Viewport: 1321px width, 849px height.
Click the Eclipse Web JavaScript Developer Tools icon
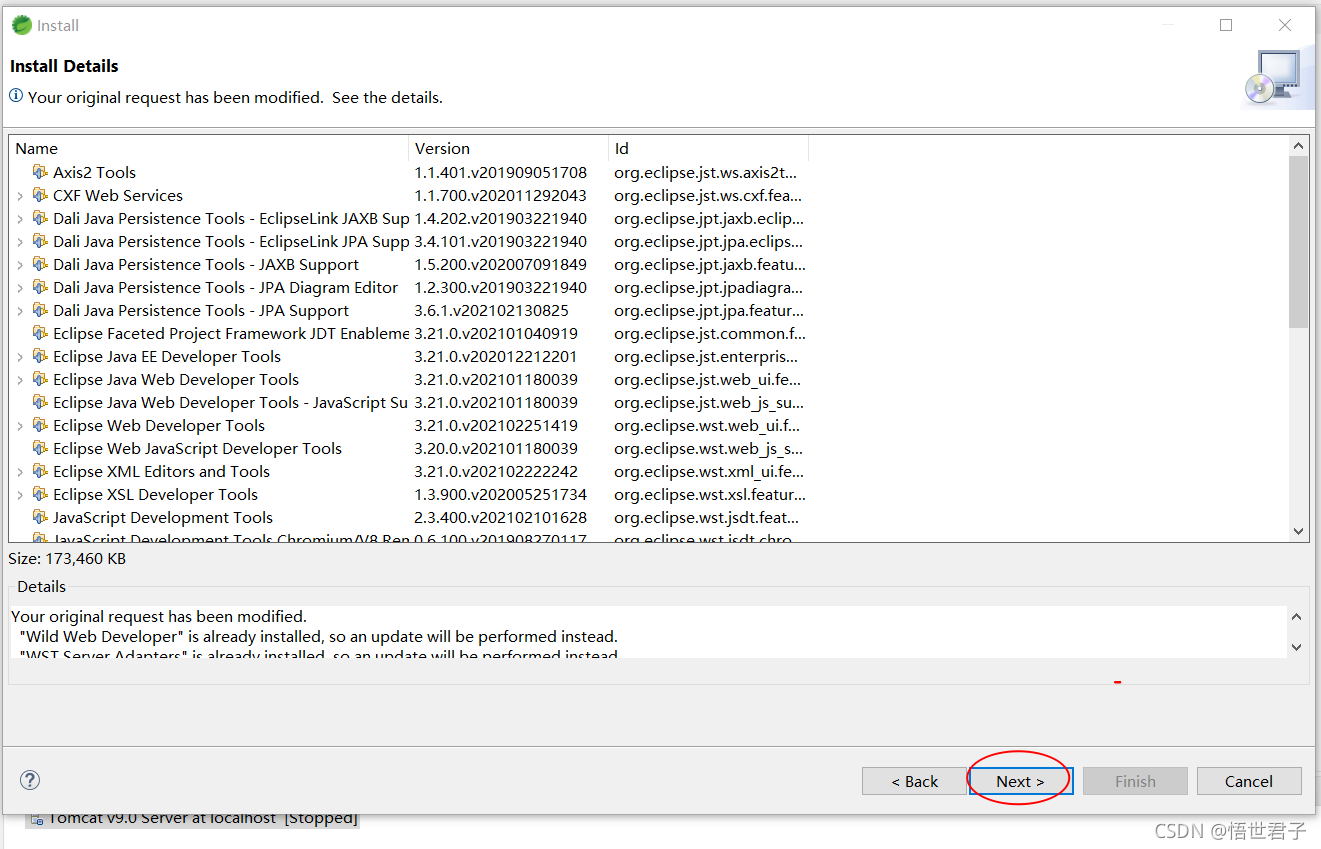40,448
